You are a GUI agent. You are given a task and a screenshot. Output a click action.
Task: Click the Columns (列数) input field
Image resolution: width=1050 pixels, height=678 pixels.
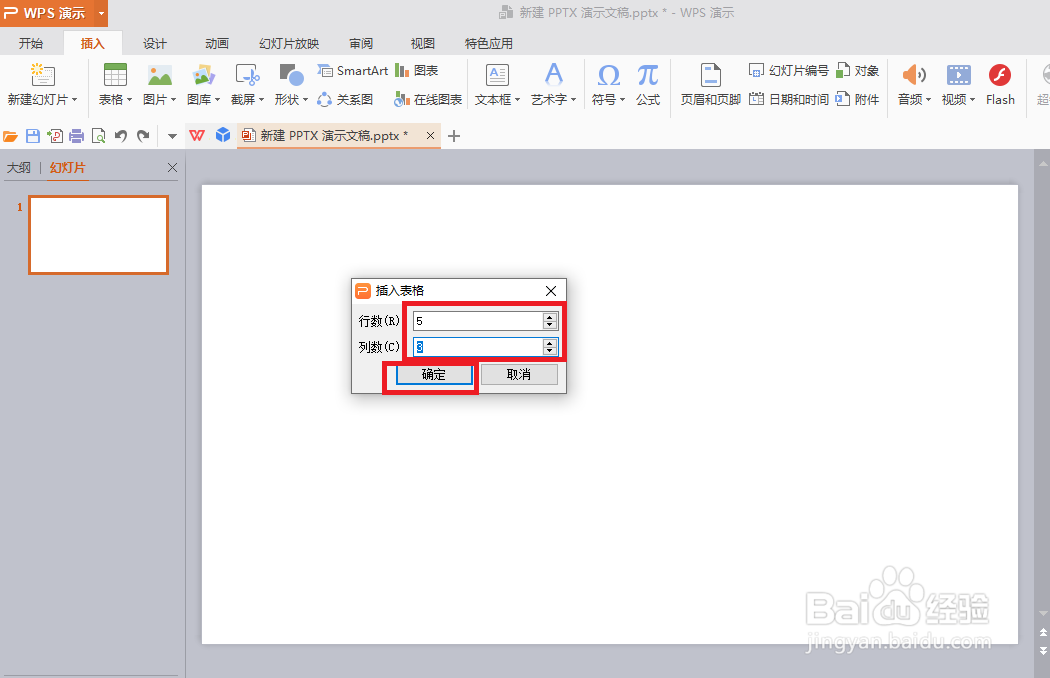(x=478, y=347)
